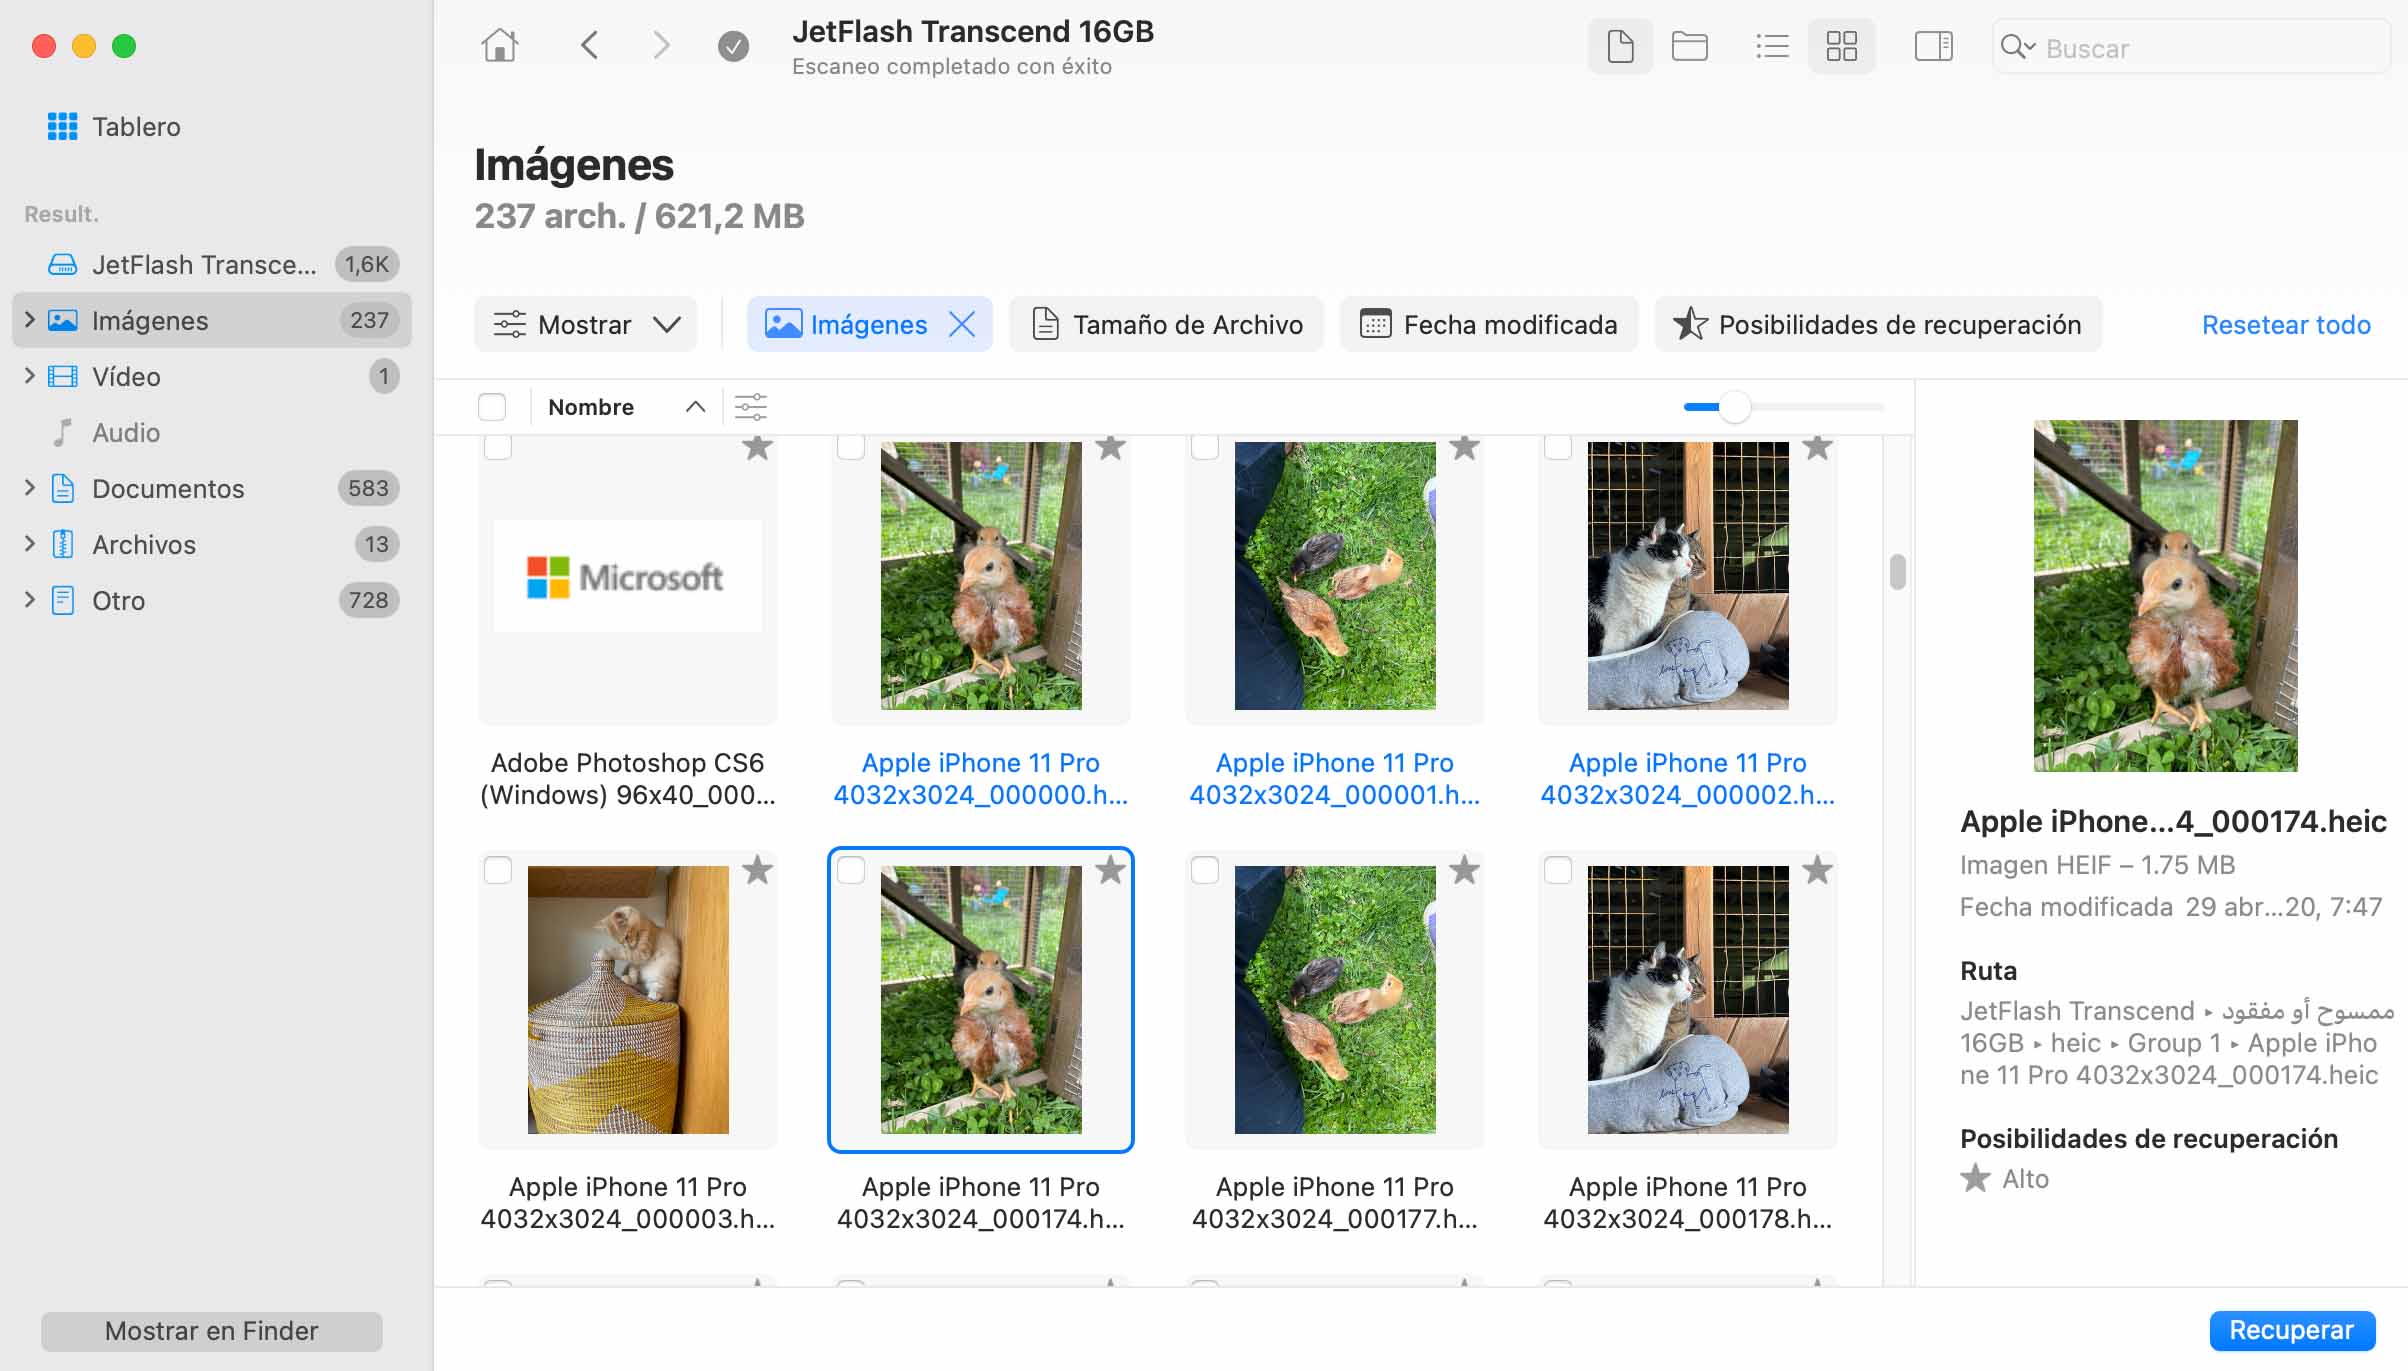Star the 4032x3024_000178 image
Image resolution: width=2408 pixels, height=1371 pixels.
tap(1817, 870)
